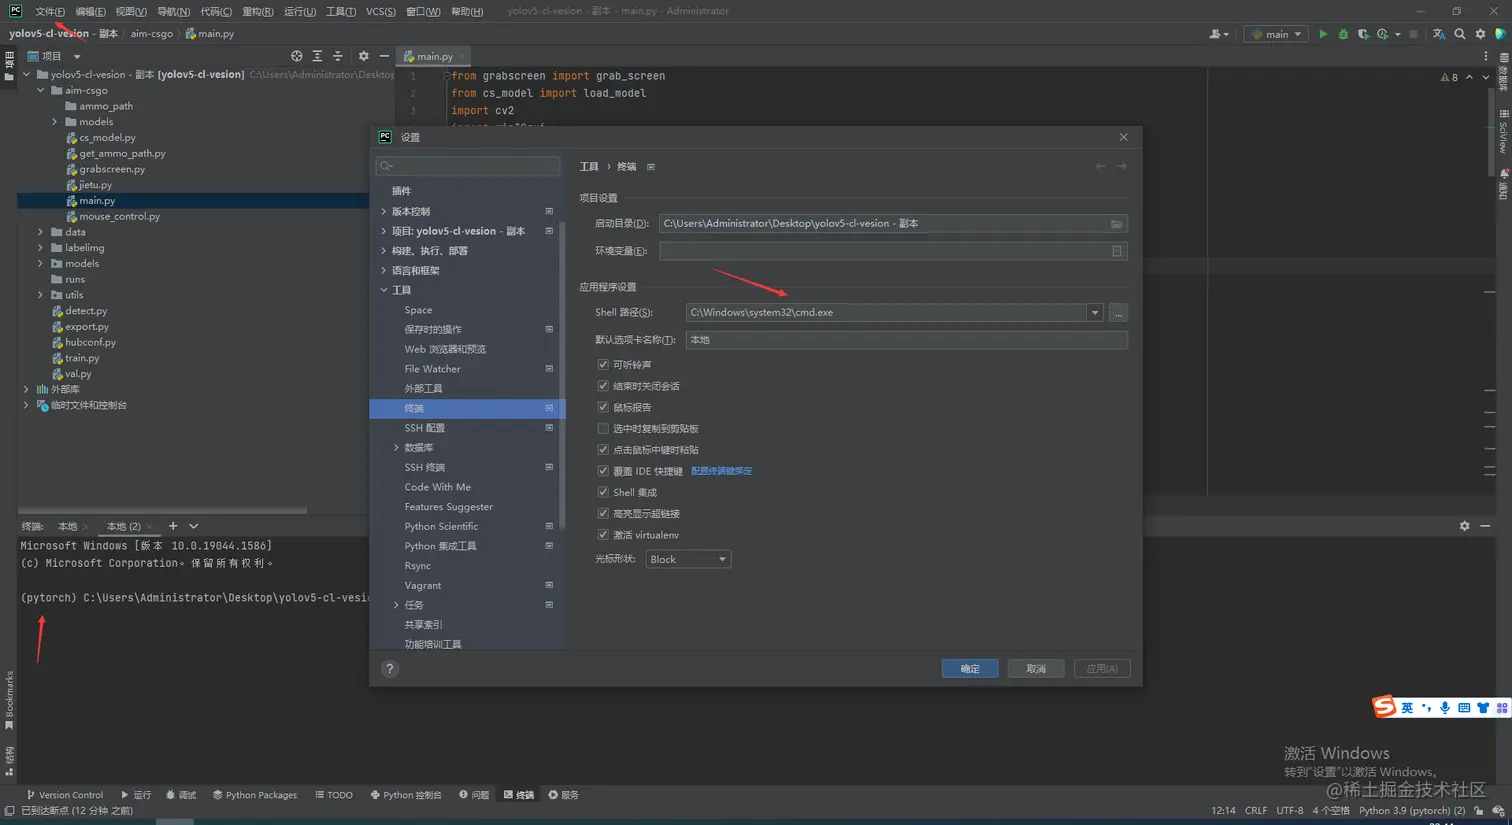Click the user account icon in toolbar
Viewport: 1512px width, 825px height.
click(1217, 34)
